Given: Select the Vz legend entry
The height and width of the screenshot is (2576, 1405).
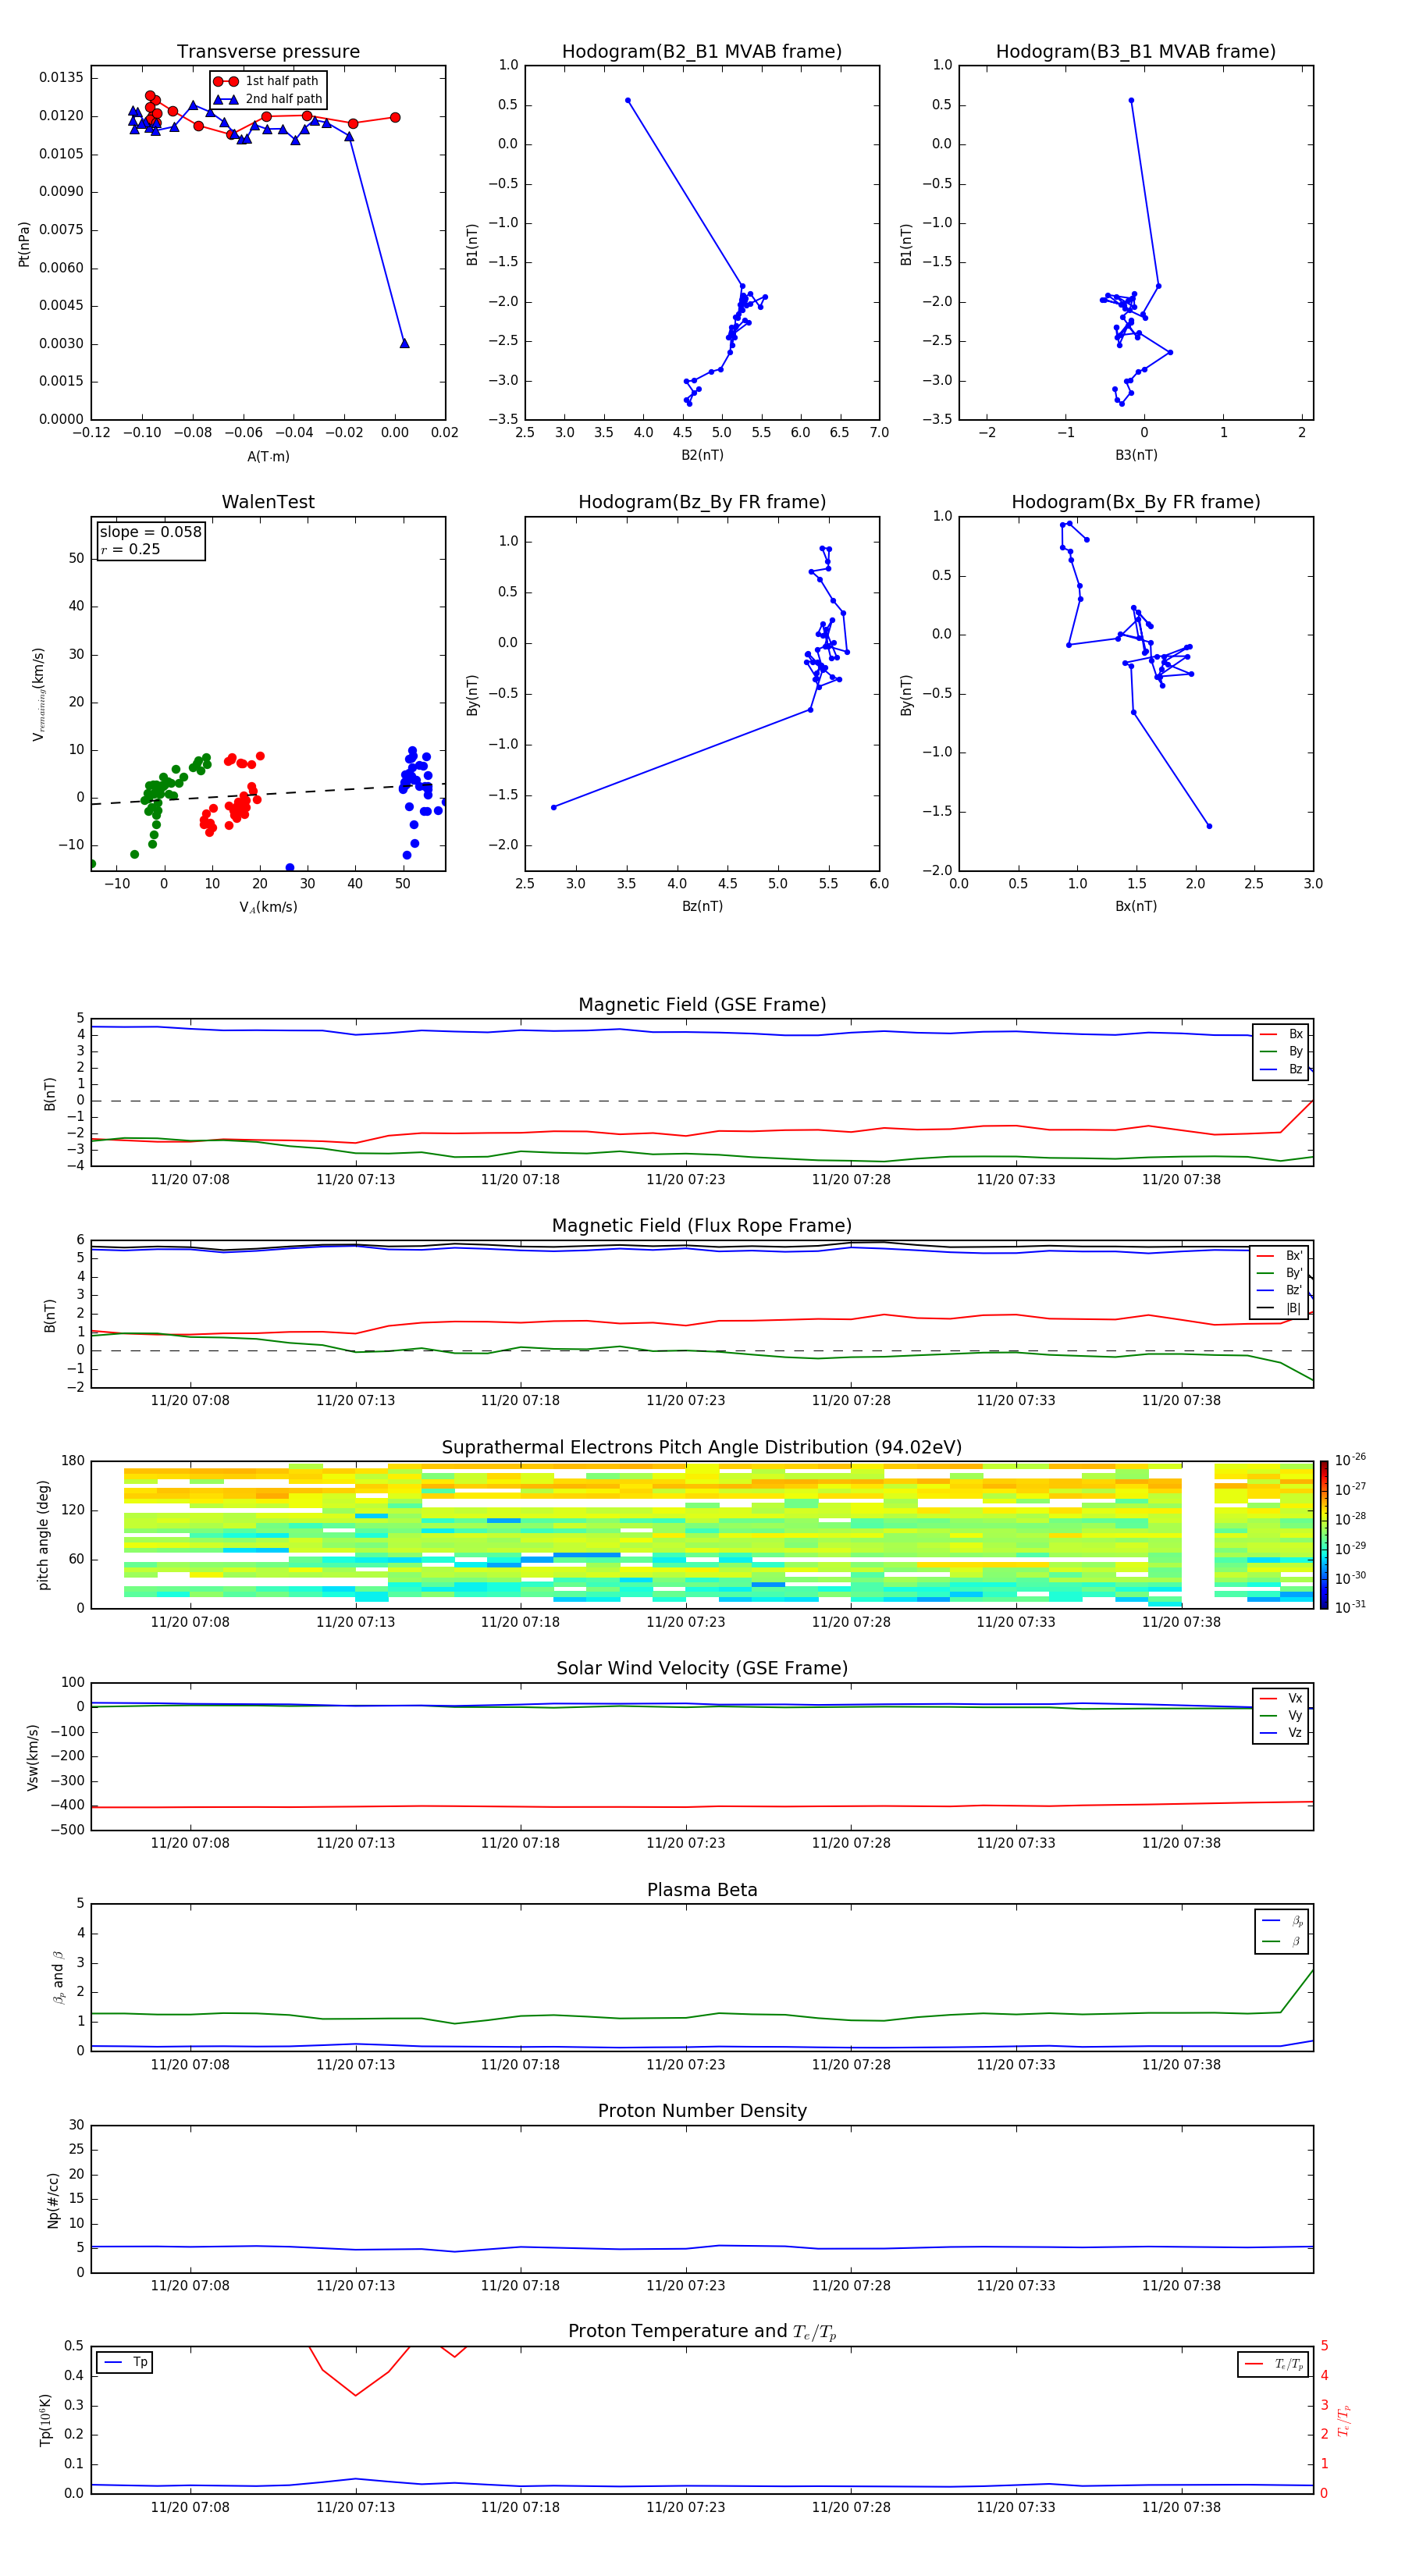Looking at the screenshot, I should [x=1281, y=1733].
